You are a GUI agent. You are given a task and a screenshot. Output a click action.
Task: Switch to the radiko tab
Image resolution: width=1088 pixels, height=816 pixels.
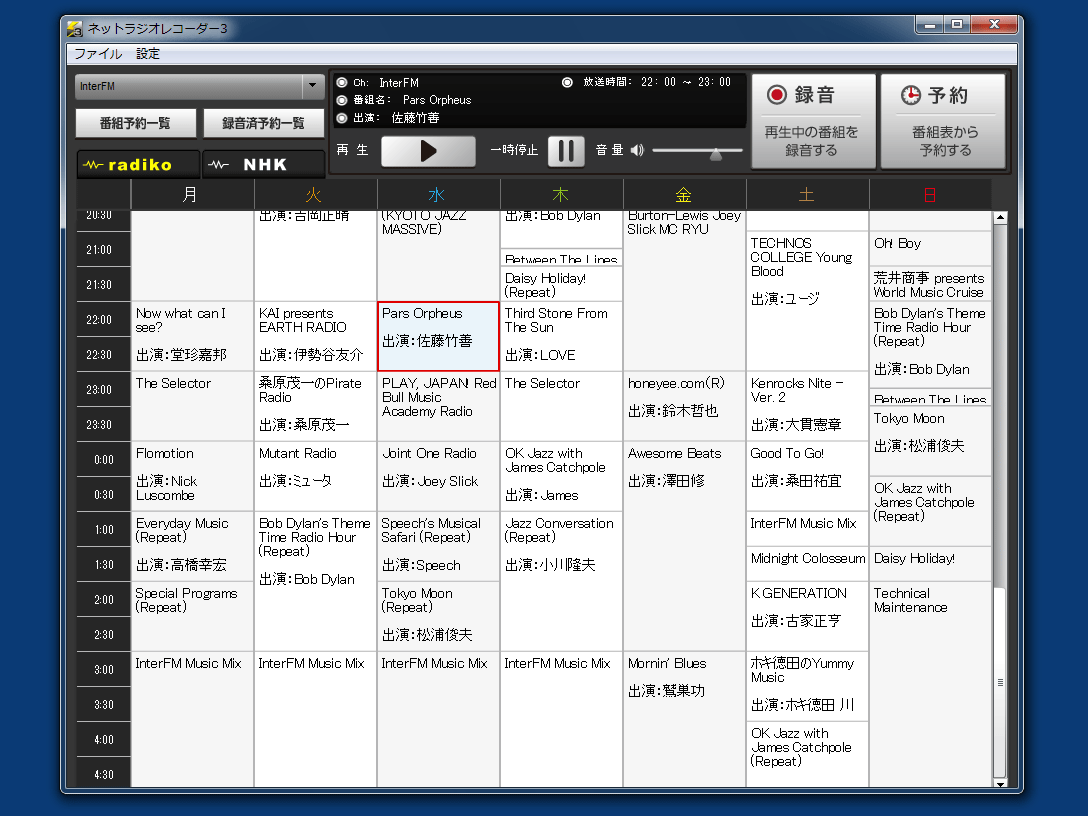click(138, 165)
